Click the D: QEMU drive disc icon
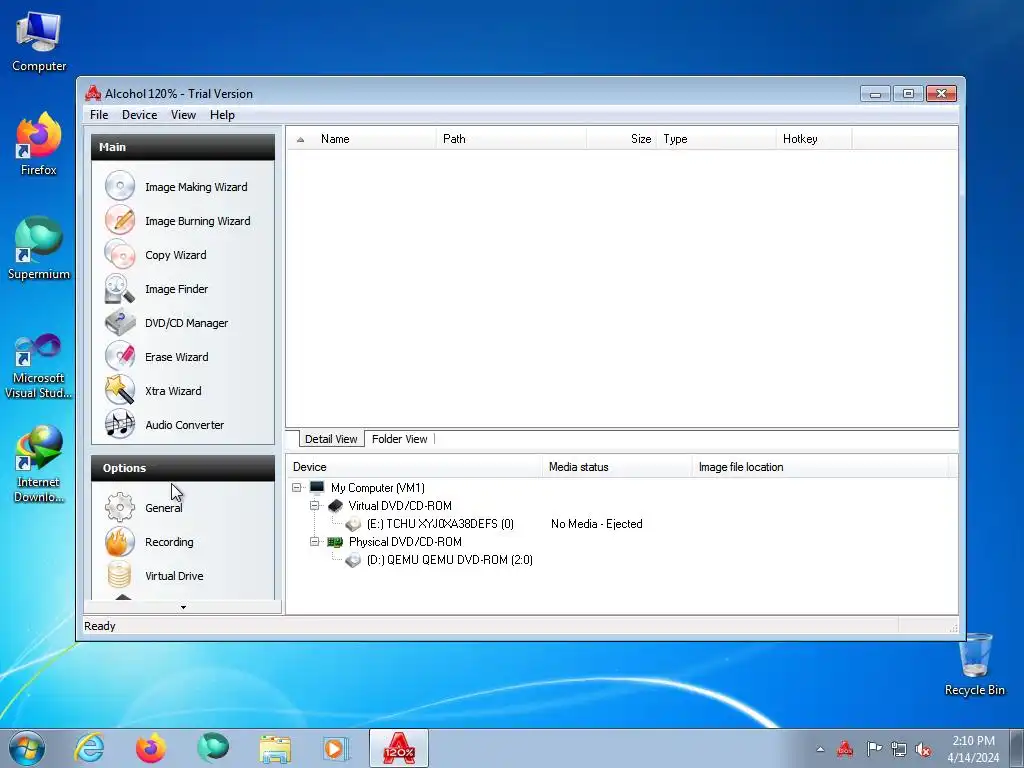Viewport: 1024px width, 768px height. [x=353, y=560]
